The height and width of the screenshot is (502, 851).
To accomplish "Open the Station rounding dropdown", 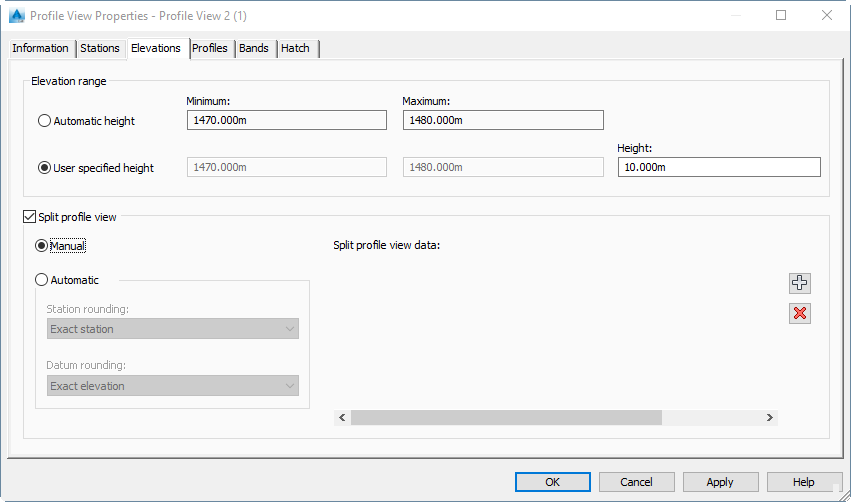I will point(173,329).
